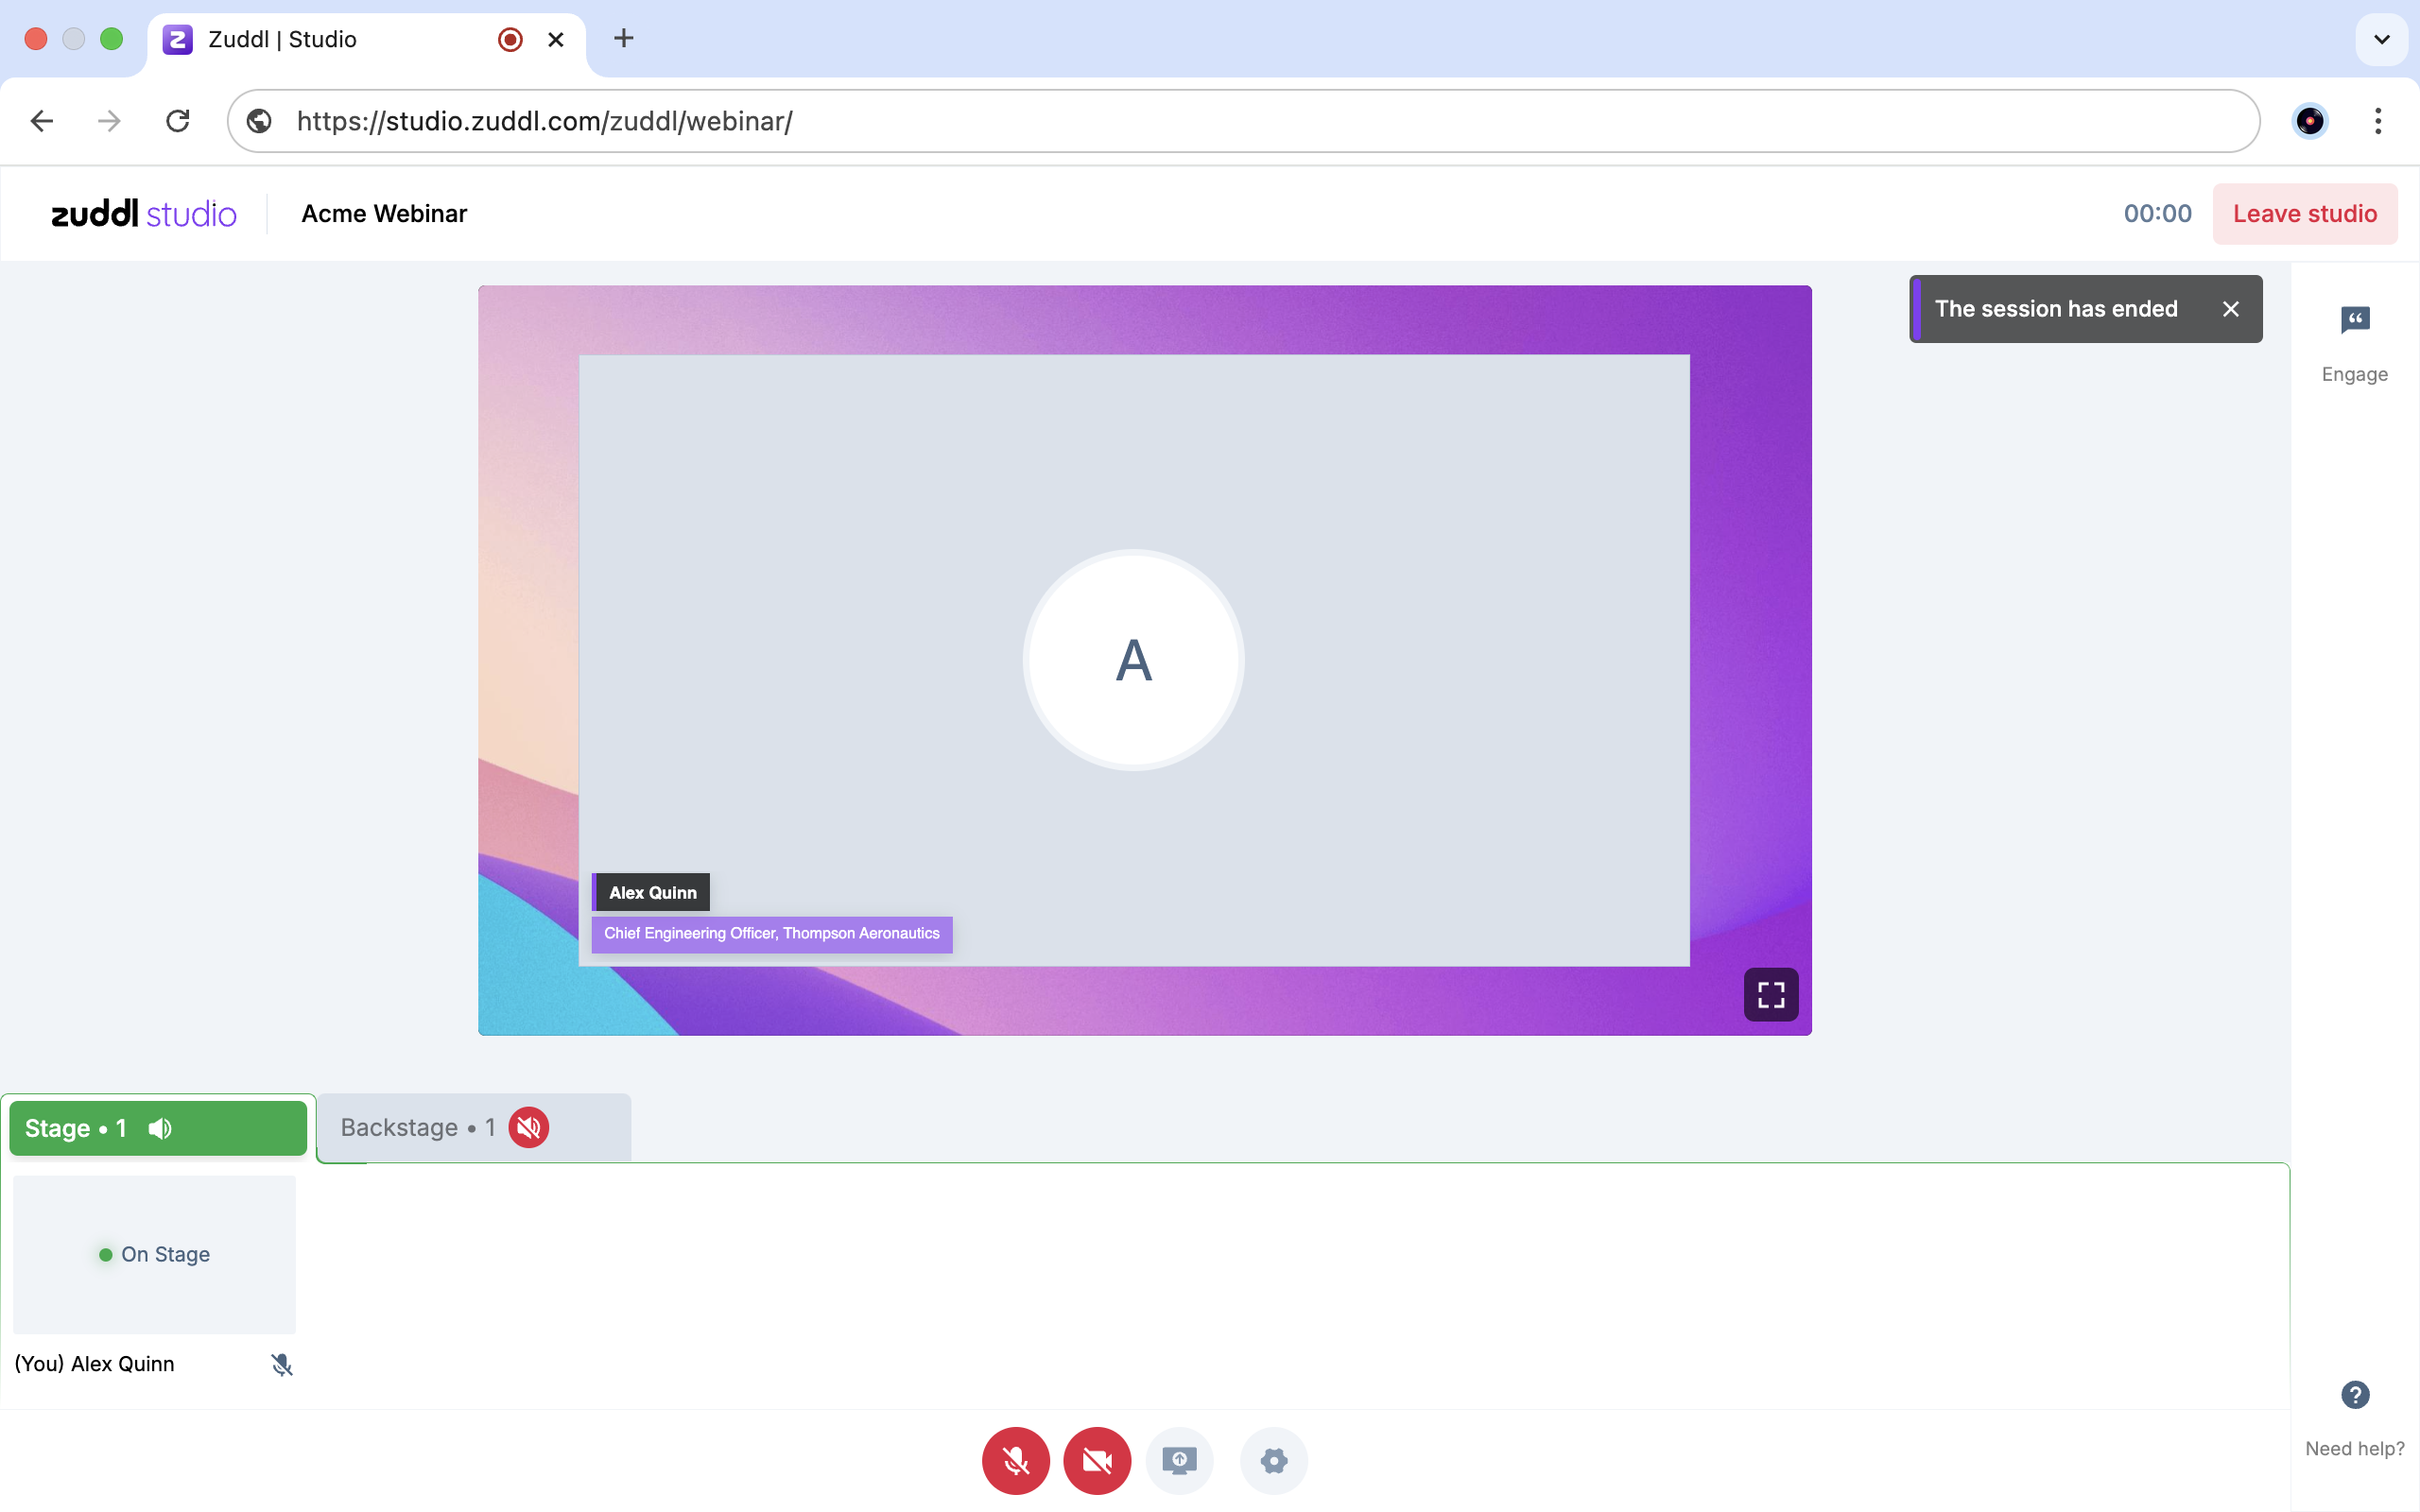Image resolution: width=2420 pixels, height=1512 pixels.
Task: Switch to the Stage tab
Action: [158, 1128]
